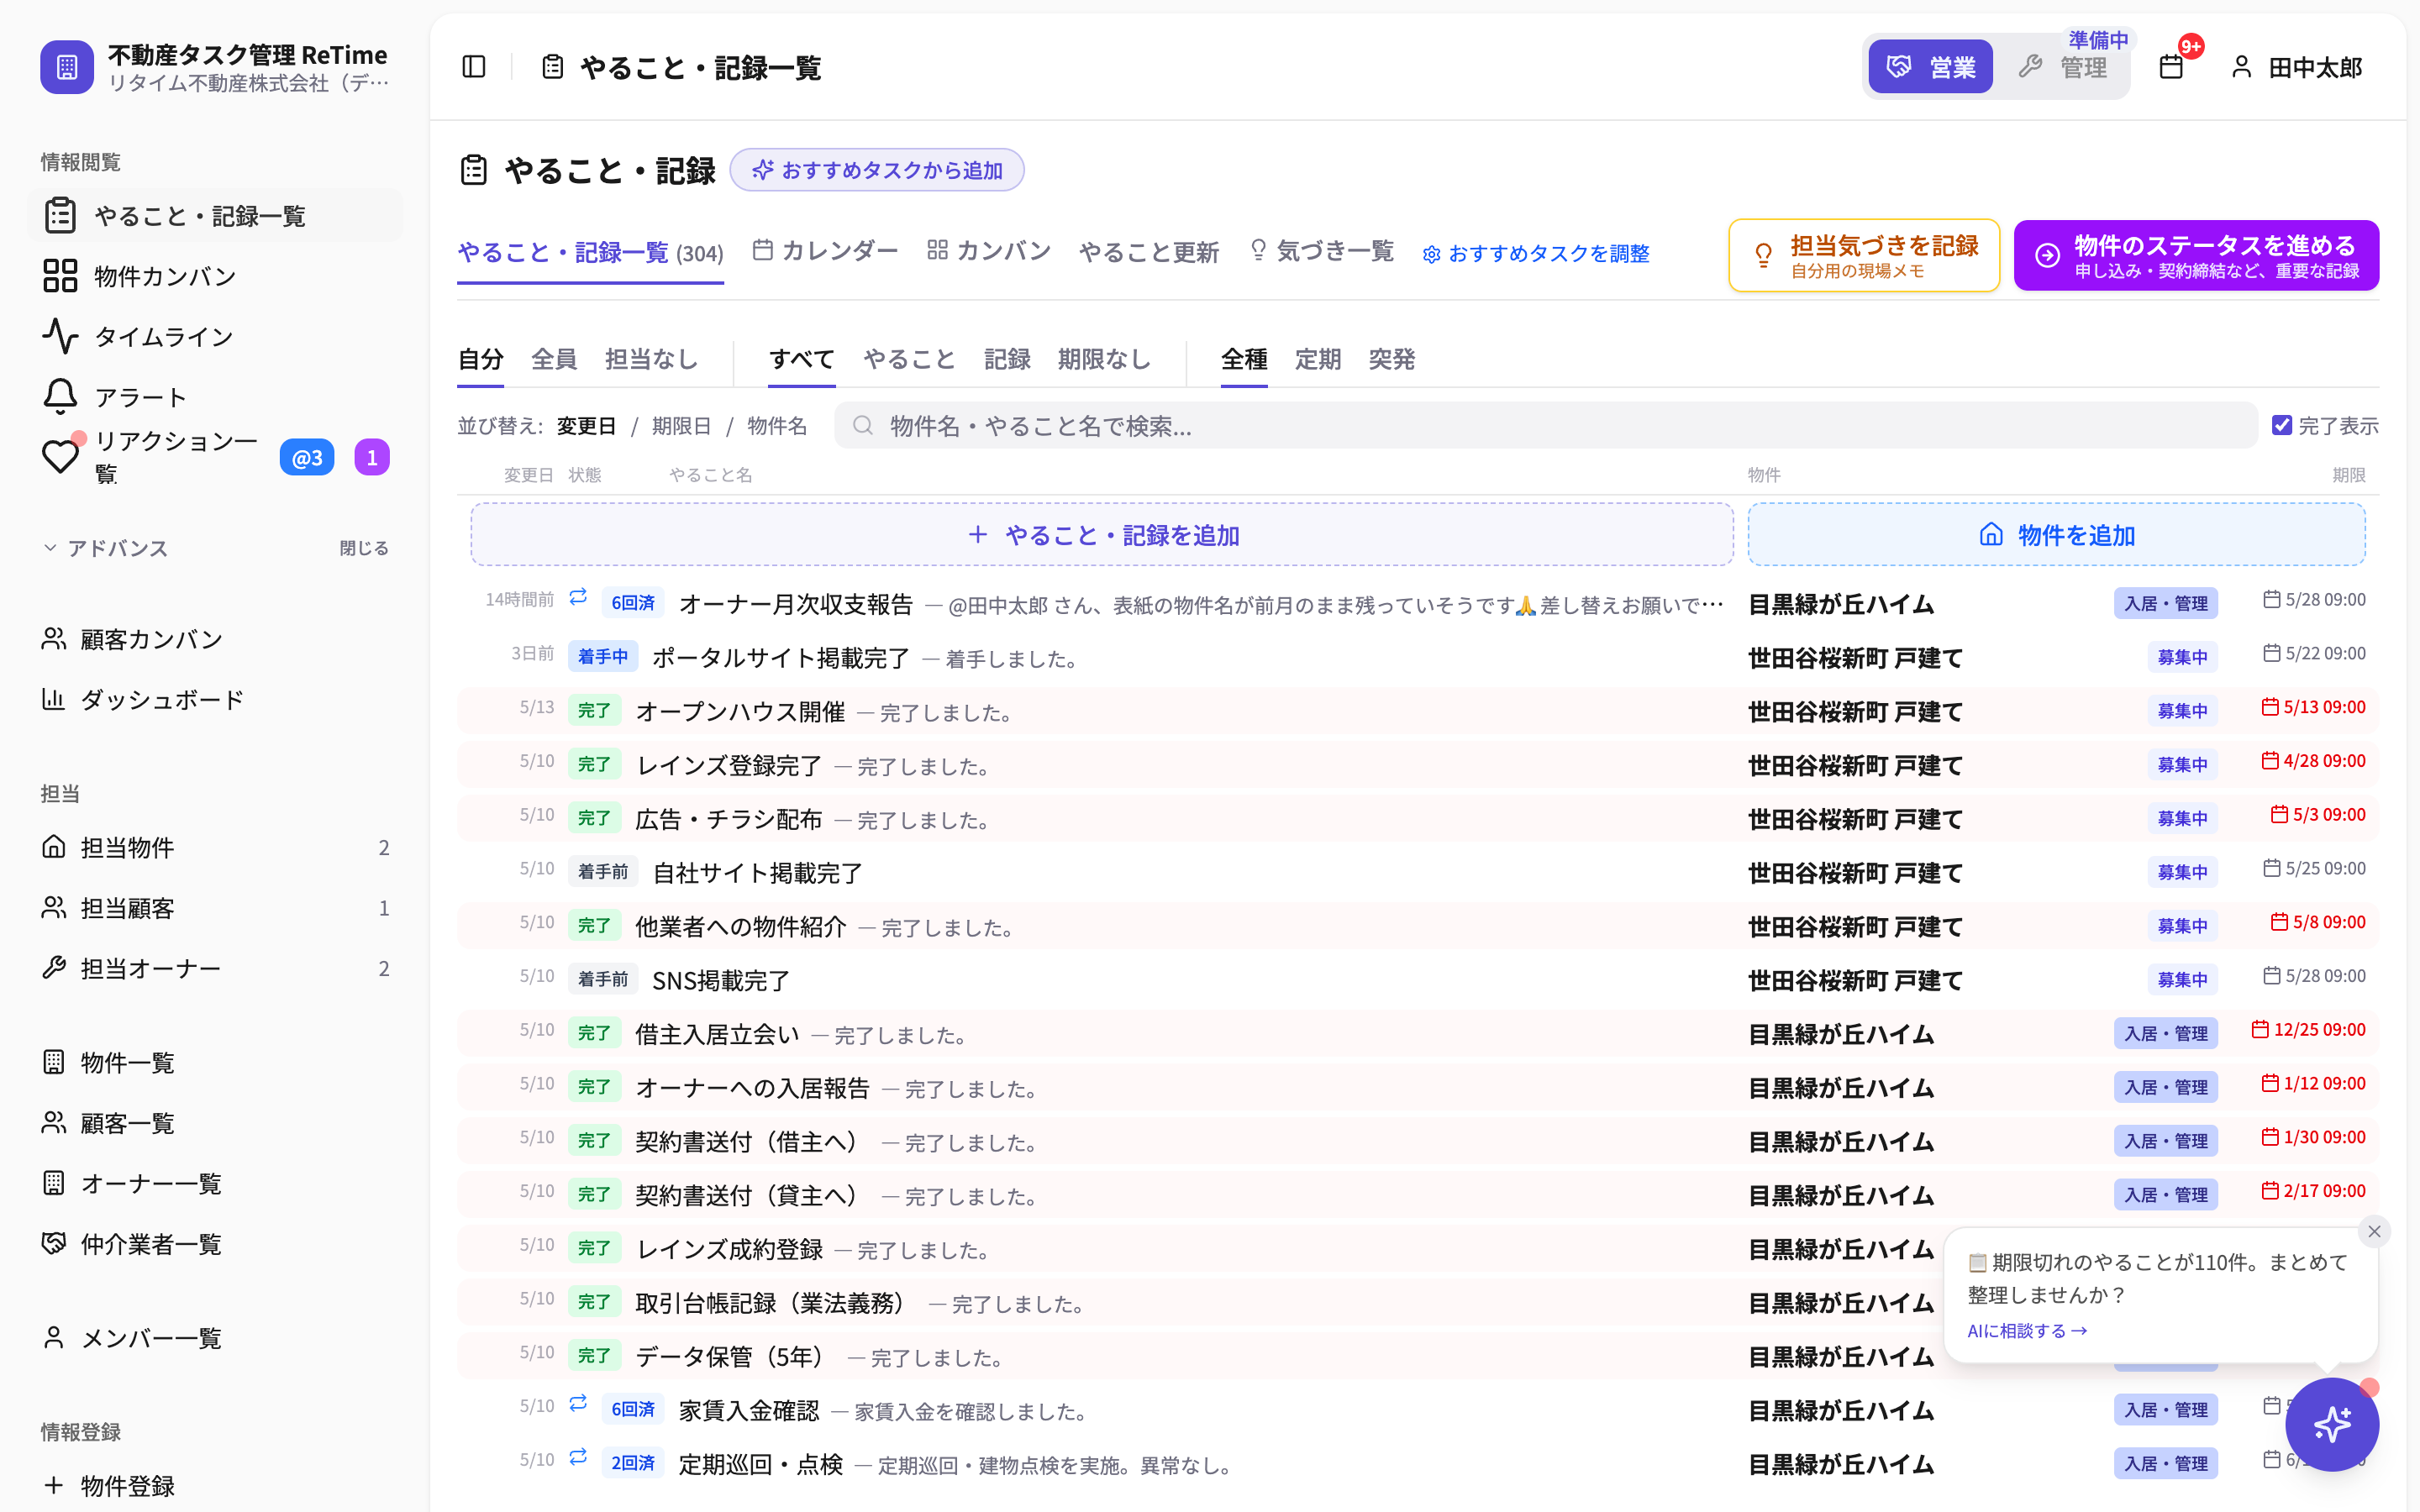Open 物件一覧 building item
This screenshot has height=1512, width=2420.
coord(215,1062)
